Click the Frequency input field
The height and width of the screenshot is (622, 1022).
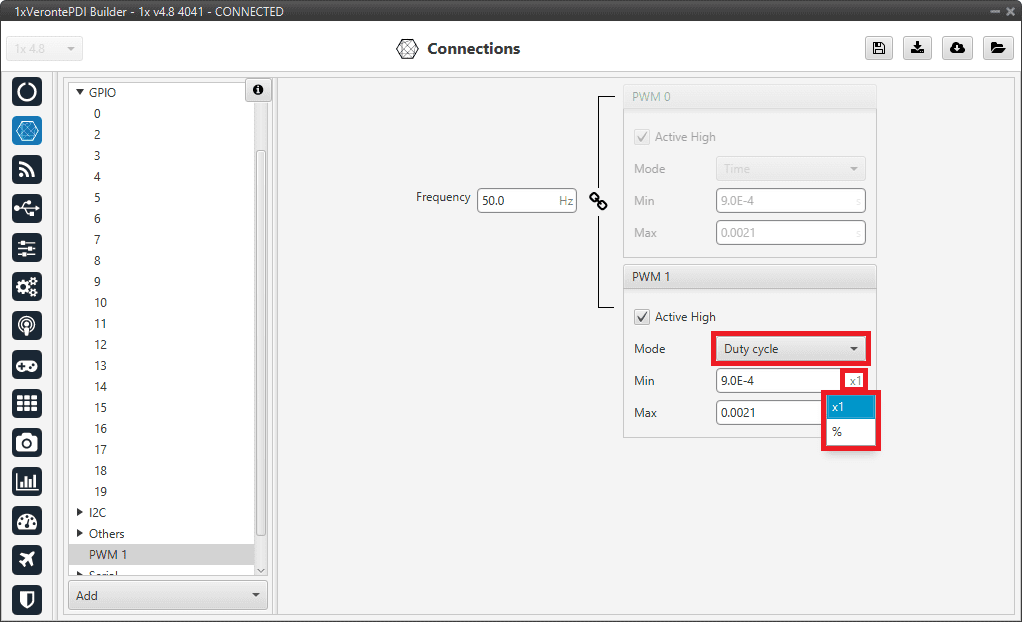point(516,201)
